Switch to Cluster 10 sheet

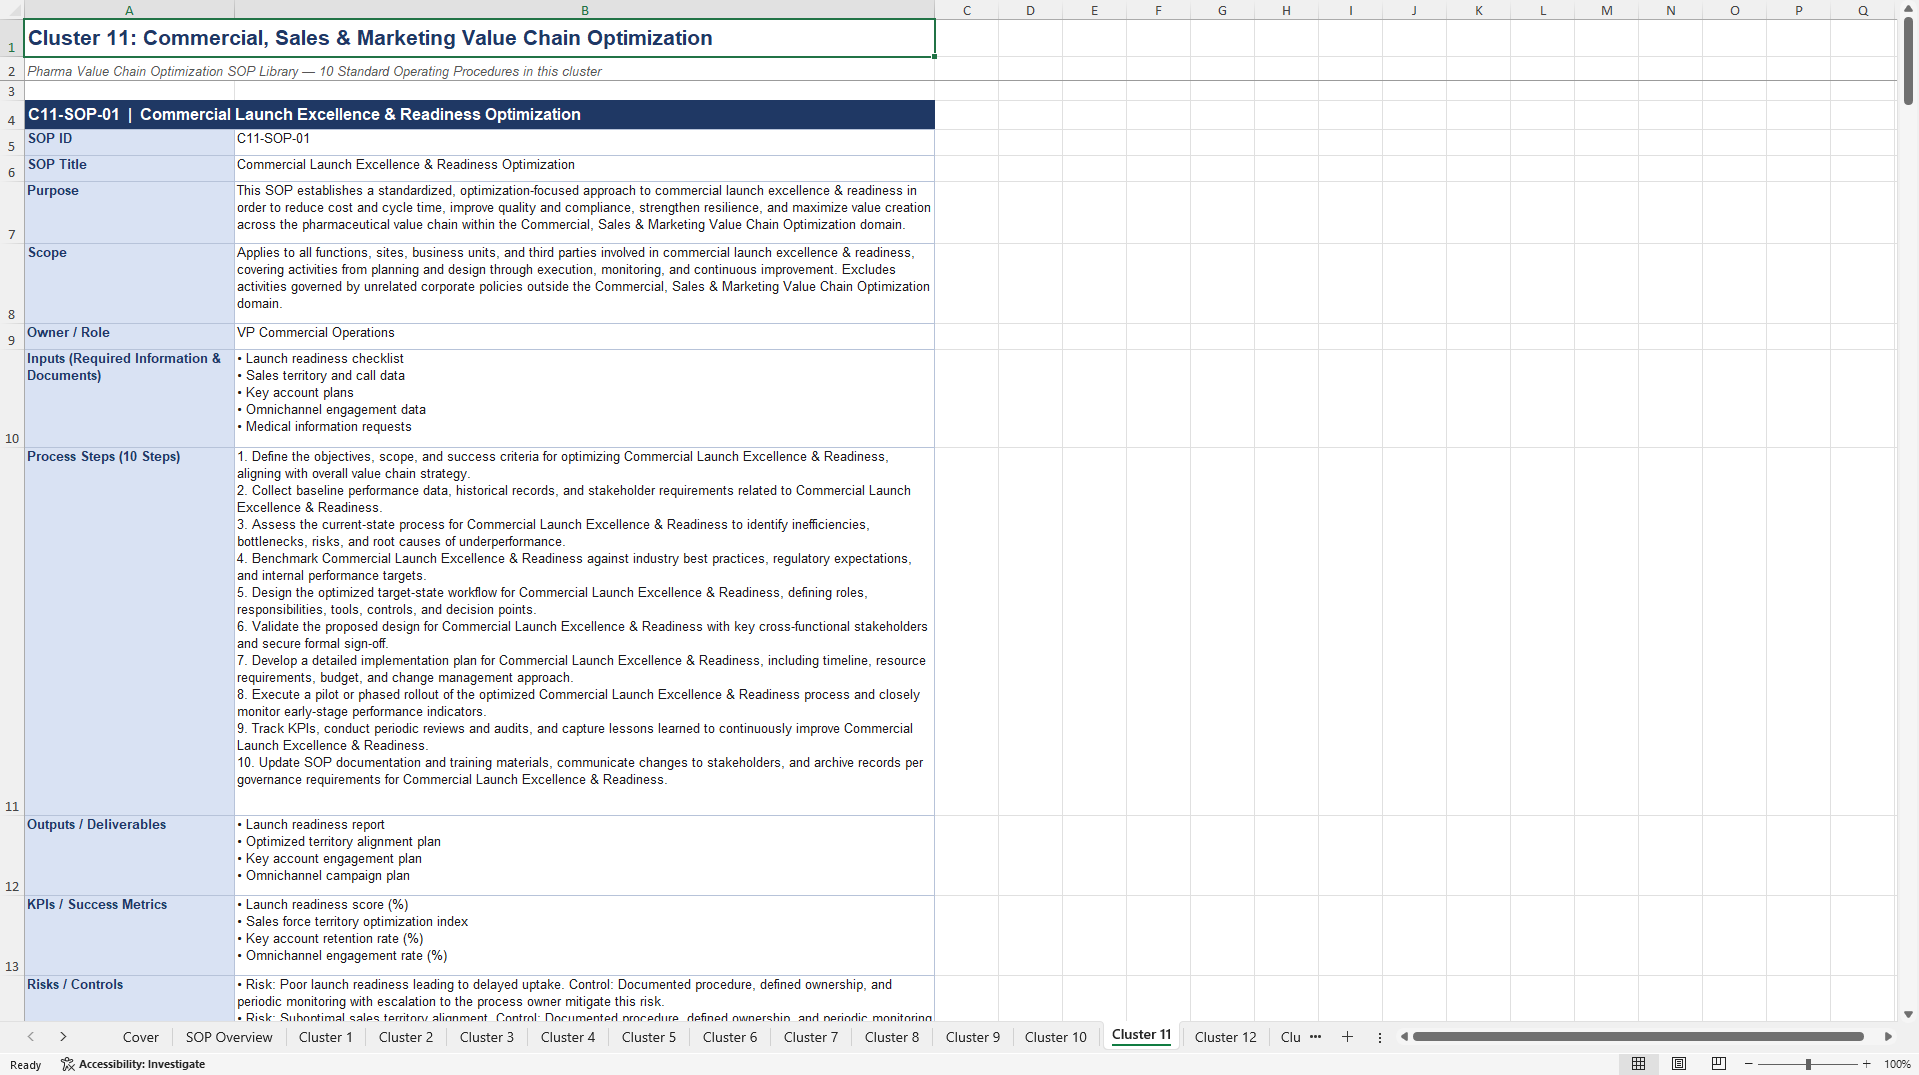click(x=1056, y=1037)
